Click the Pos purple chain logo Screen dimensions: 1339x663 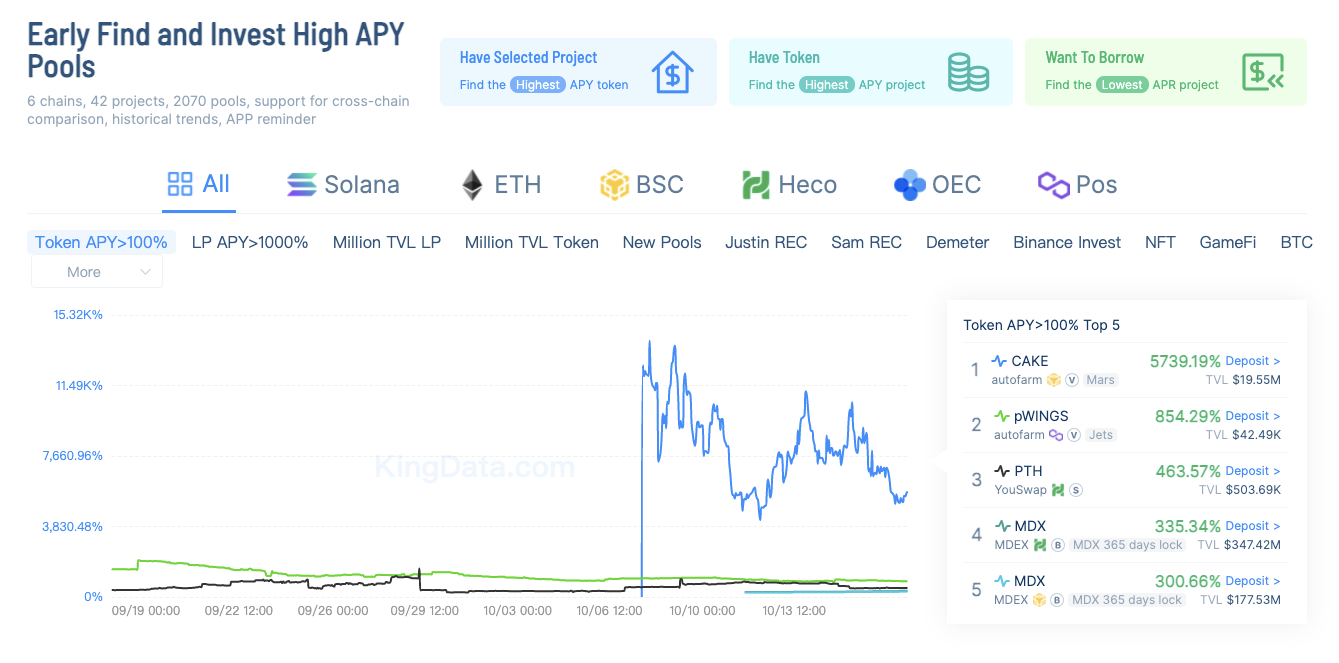pyautogui.click(x=1053, y=185)
